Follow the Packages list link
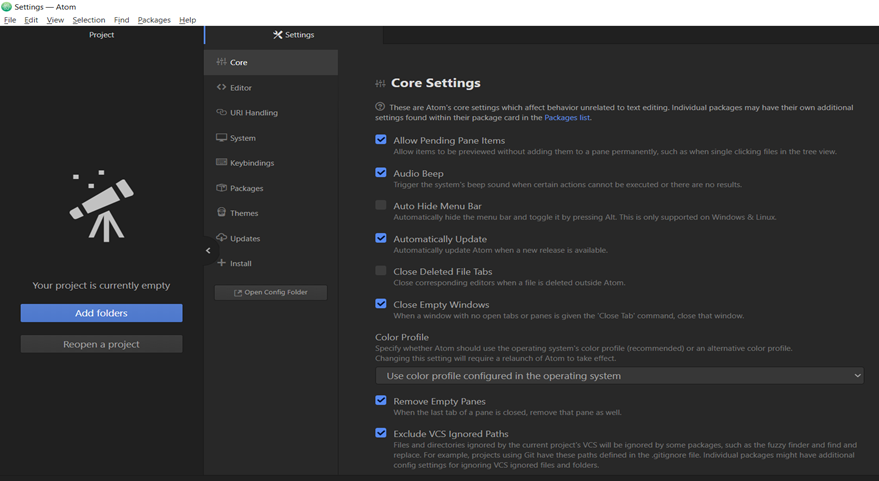The height and width of the screenshot is (481, 879). [567, 118]
